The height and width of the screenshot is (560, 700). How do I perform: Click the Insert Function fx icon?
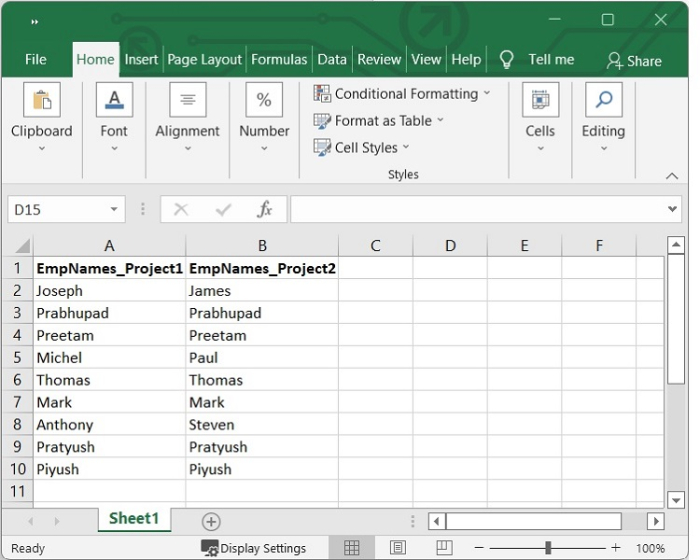pyautogui.click(x=265, y=210)
